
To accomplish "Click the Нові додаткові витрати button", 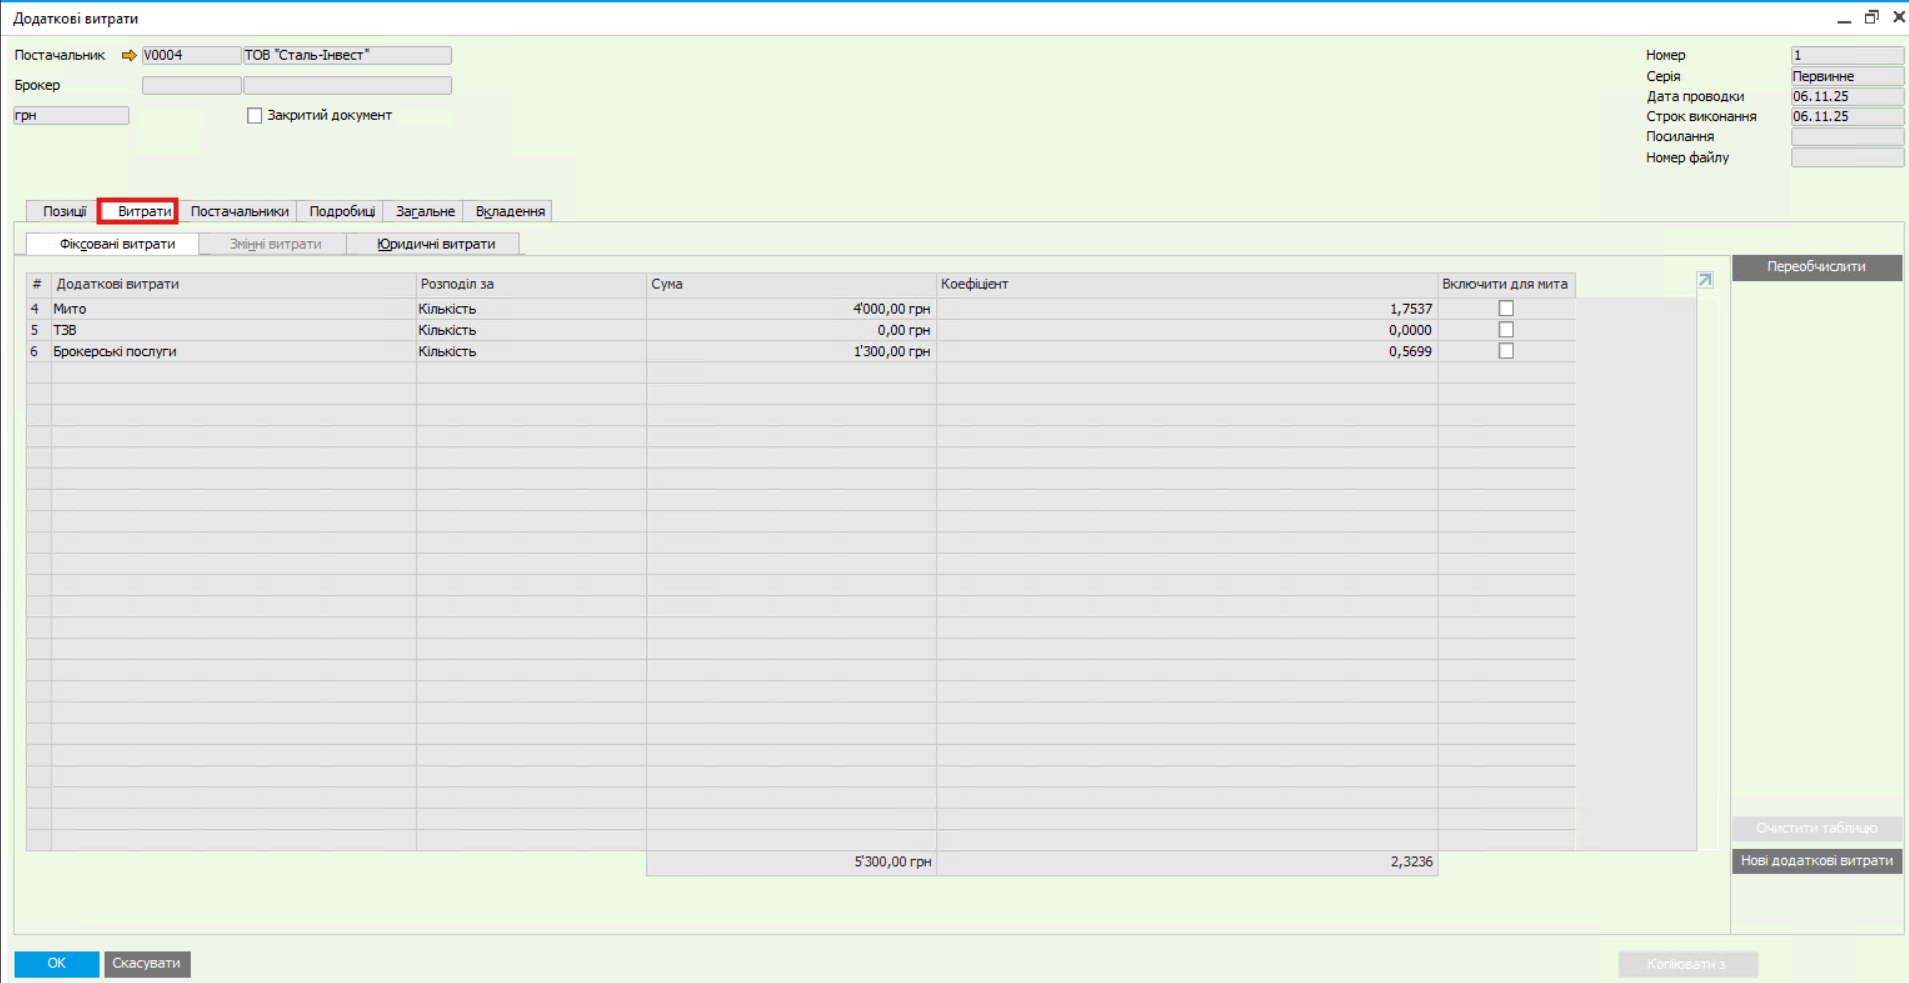I will click(x=1816, y=861).
